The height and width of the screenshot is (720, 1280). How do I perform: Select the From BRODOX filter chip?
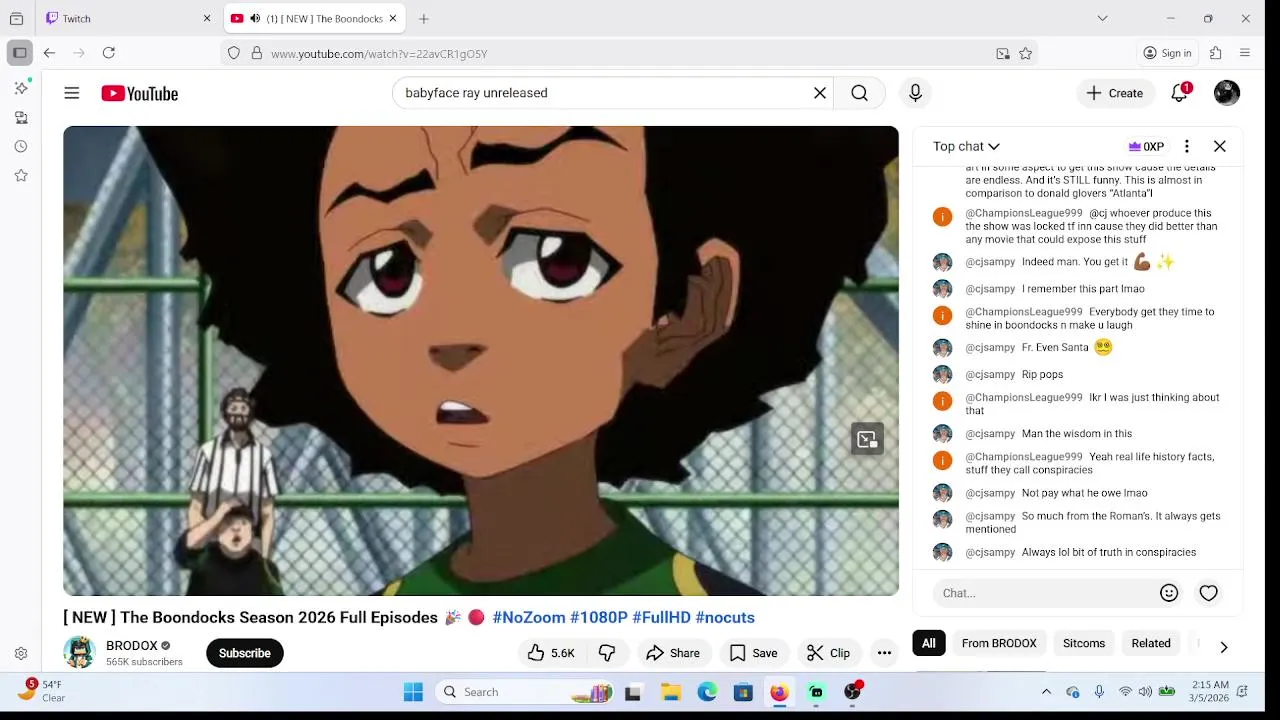999,643
